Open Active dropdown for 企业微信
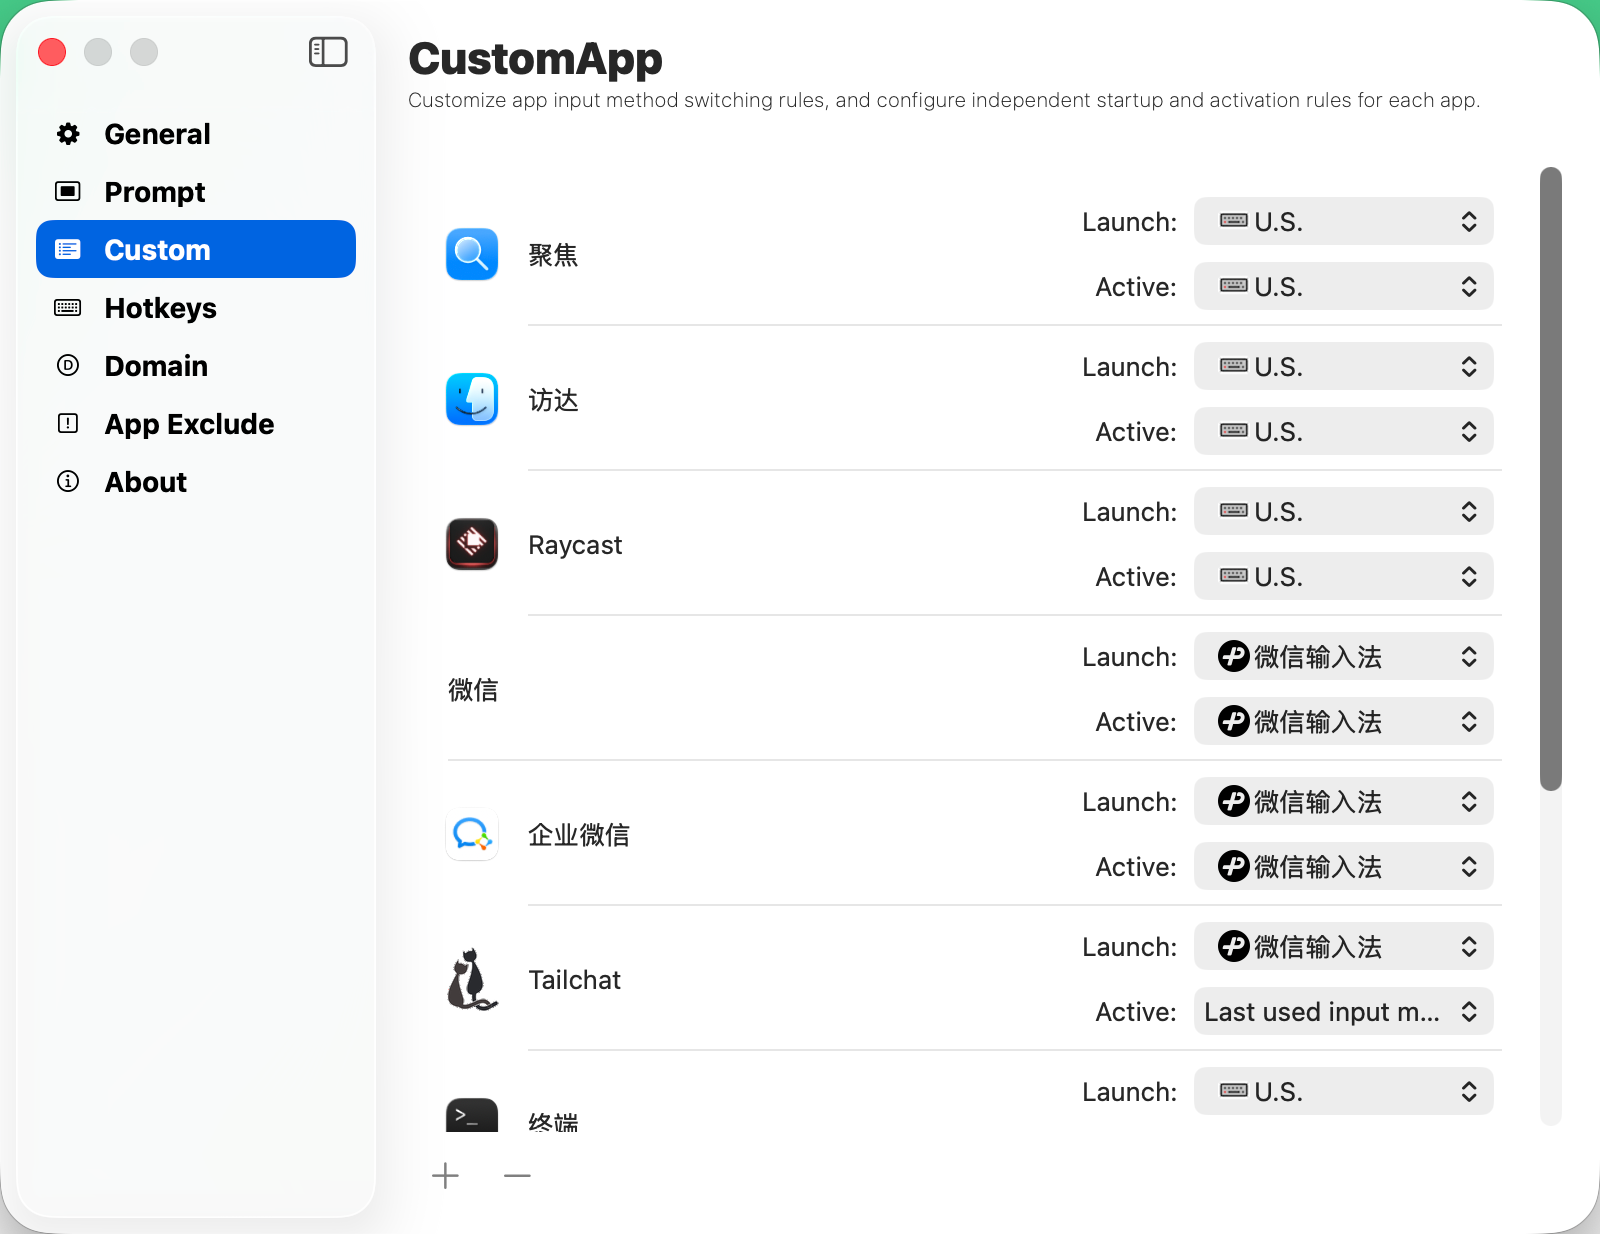The width and height of the screenshot is (1600, 1234). tap(1344, 866)
